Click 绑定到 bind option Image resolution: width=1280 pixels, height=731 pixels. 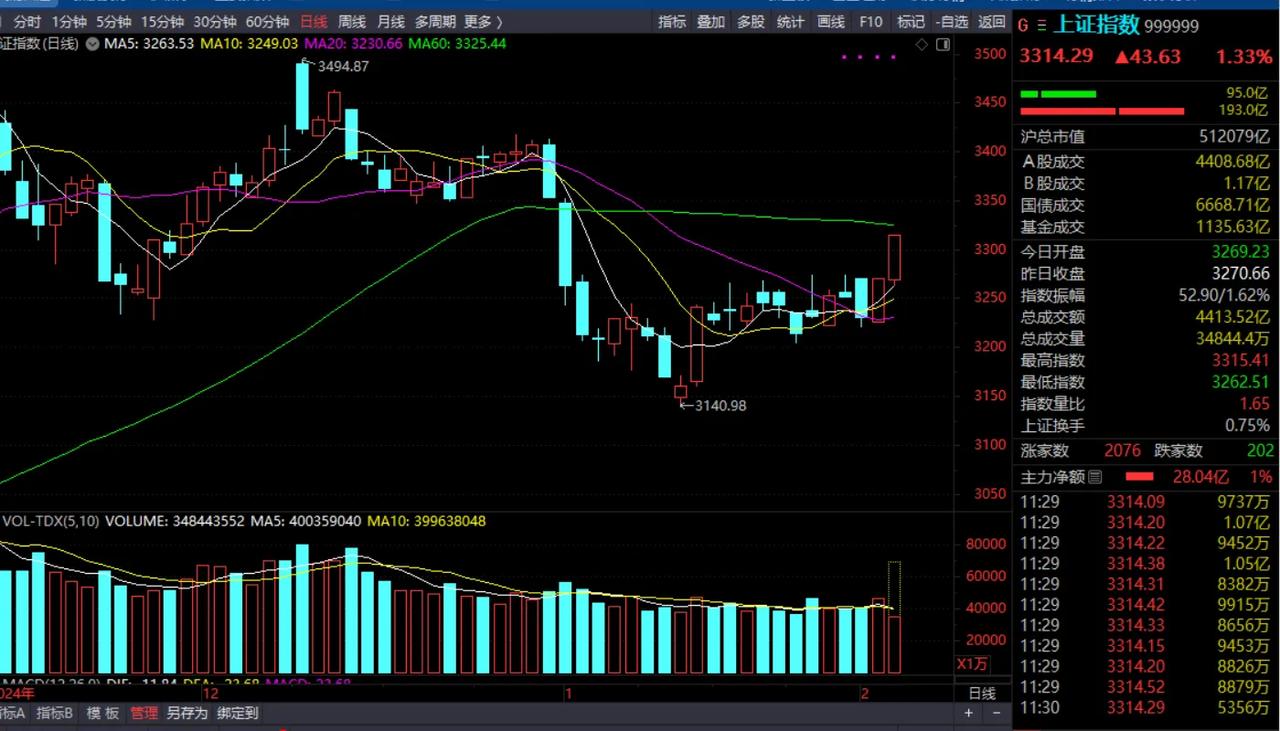[x=237, y=713]
